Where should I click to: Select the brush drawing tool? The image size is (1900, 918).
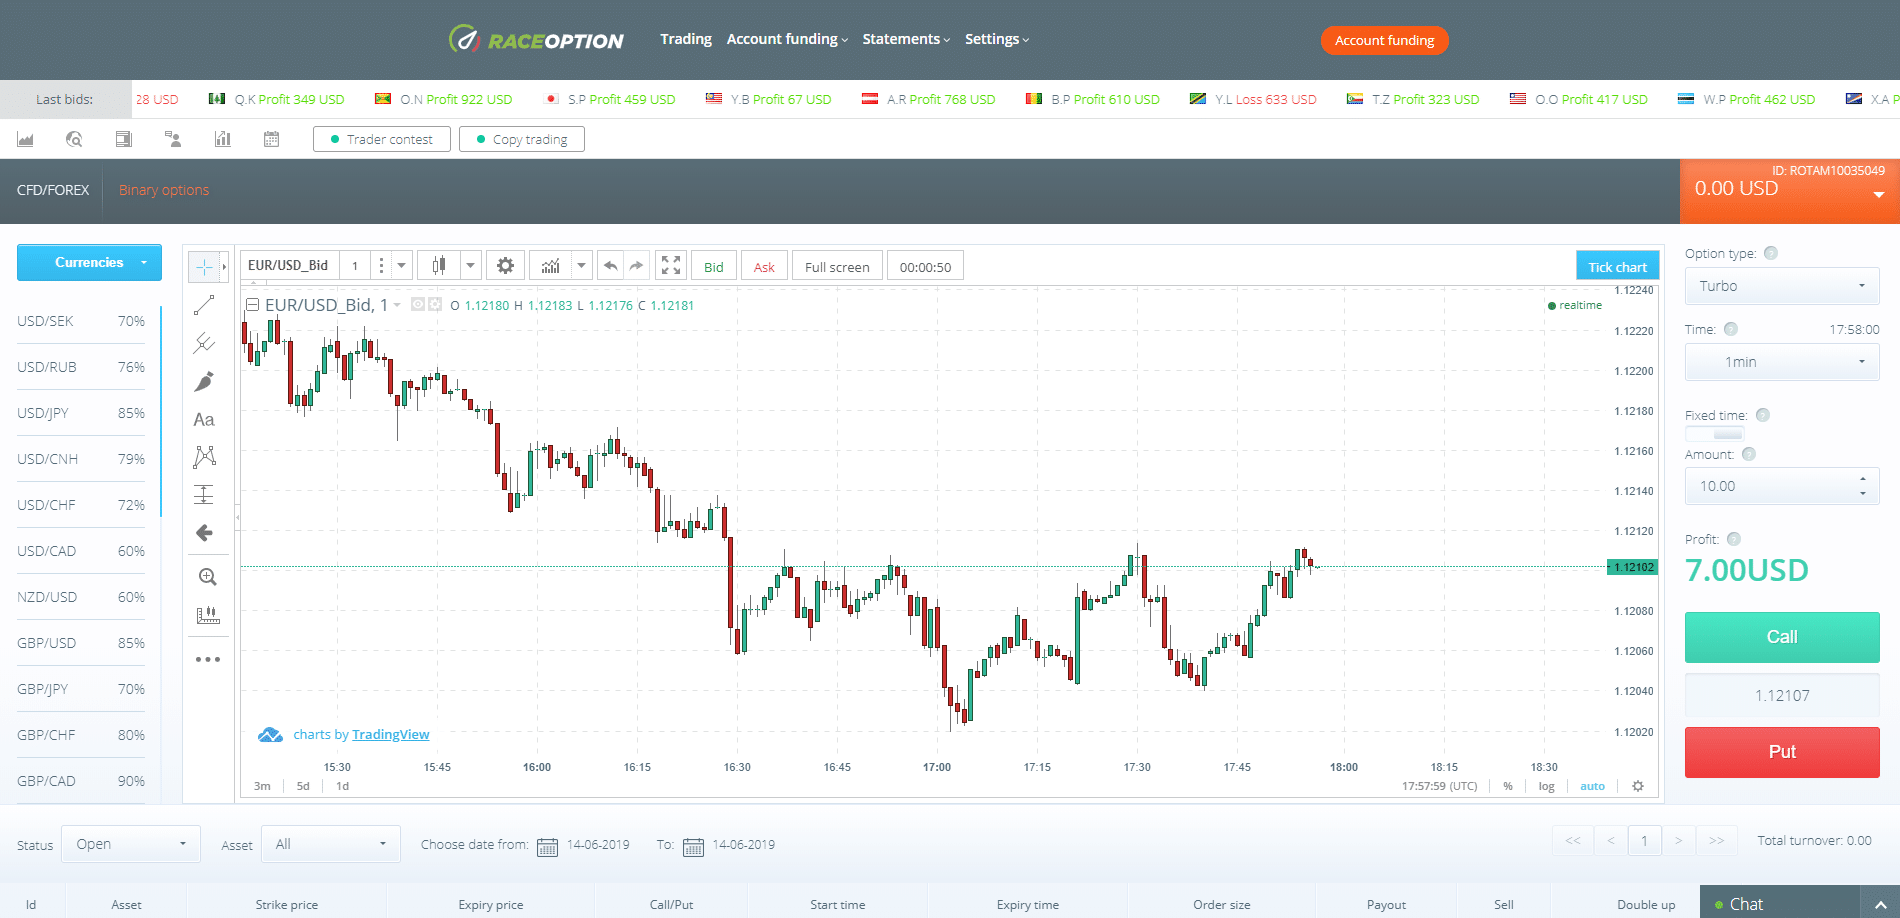[204, 382]
